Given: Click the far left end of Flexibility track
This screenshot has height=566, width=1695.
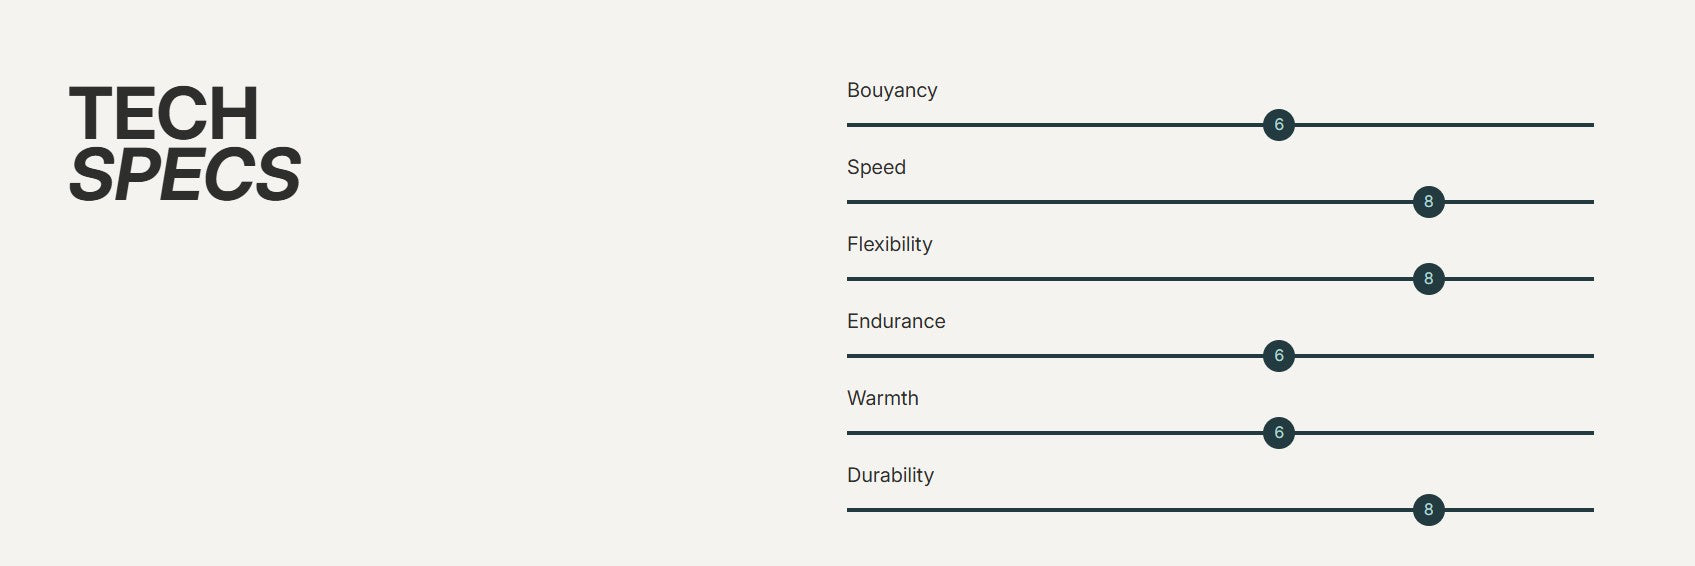Looking at the screenshot, I should [x=850, y=279].
